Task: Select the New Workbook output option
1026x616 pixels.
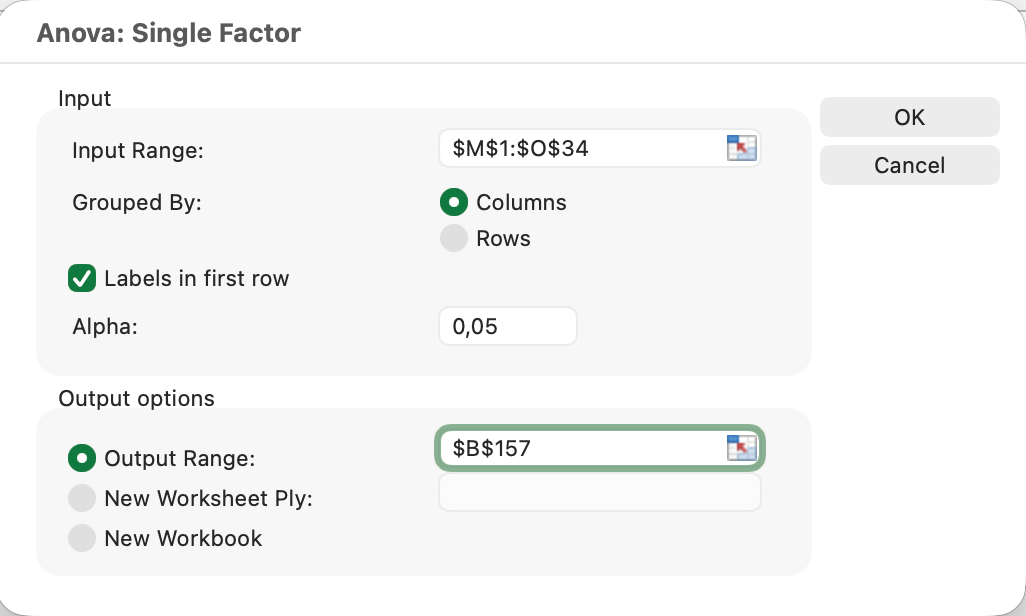Action: (x=81, y=538)
